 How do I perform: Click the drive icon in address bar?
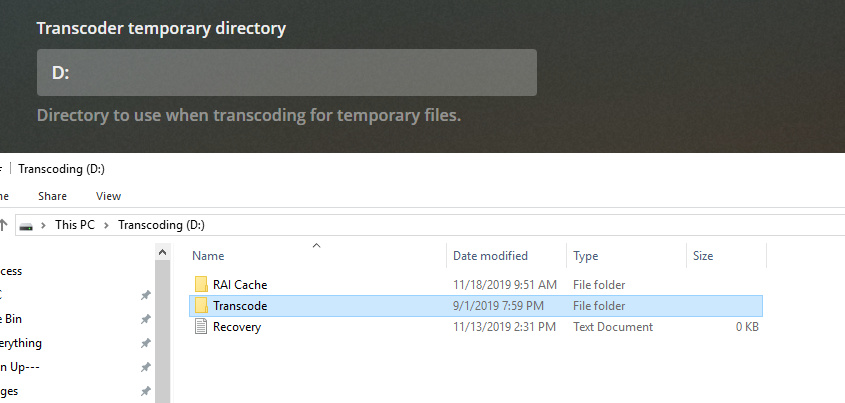point(26,226)
